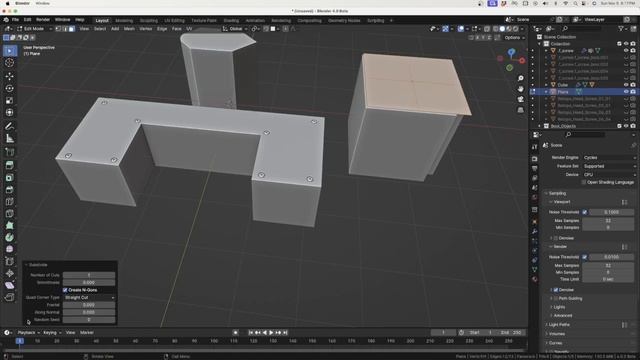Click the Viewport Max Samples field
The height and width of the screenshot is (360, 640).
point(608,220)
